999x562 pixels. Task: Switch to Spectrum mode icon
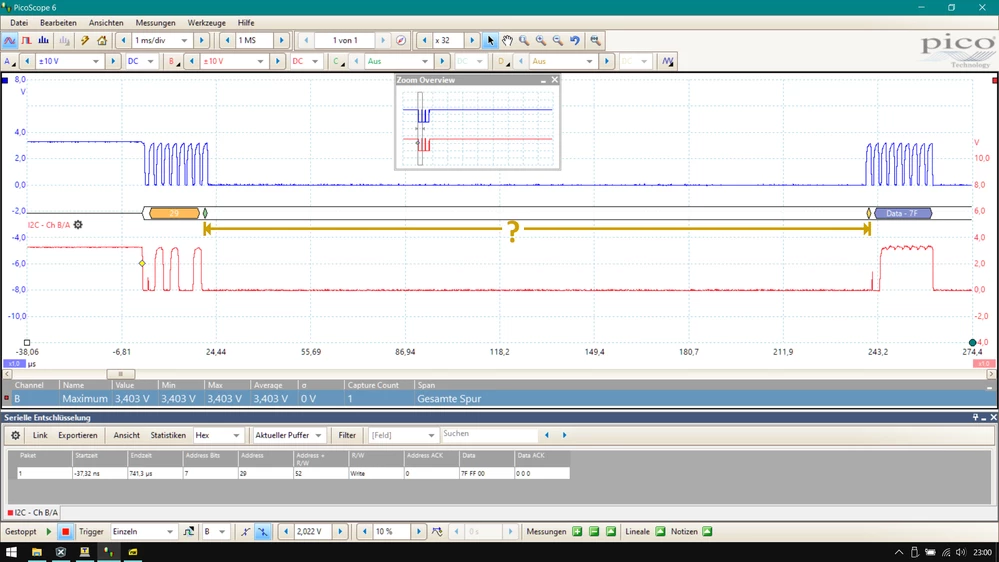[x=43, y=40]
